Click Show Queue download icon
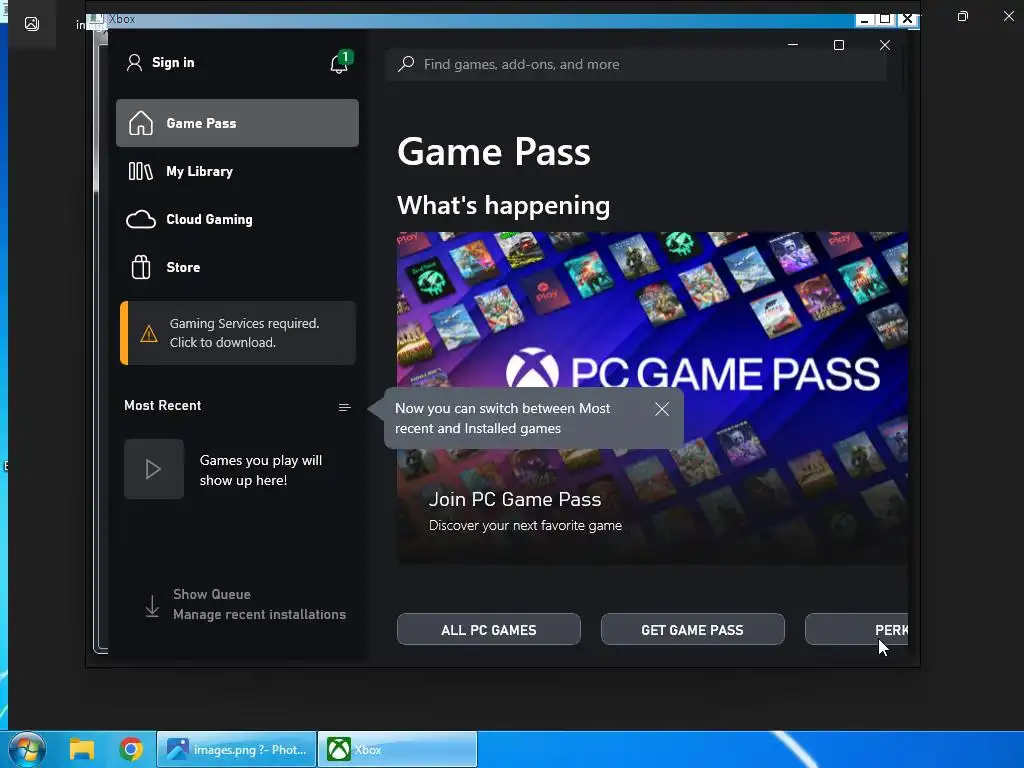The height and width of the screenshot is (768, 1024). pos(152,605)
